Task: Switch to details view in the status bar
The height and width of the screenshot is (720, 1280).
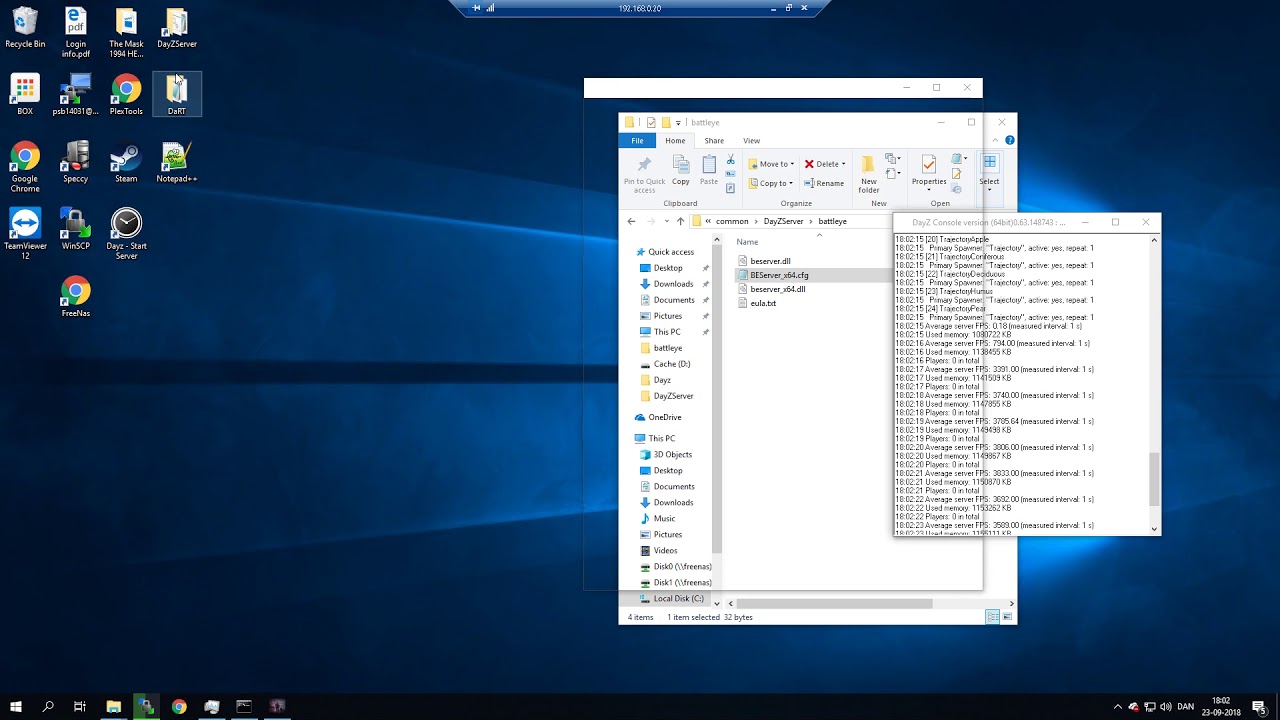Action: click(993, 617)
